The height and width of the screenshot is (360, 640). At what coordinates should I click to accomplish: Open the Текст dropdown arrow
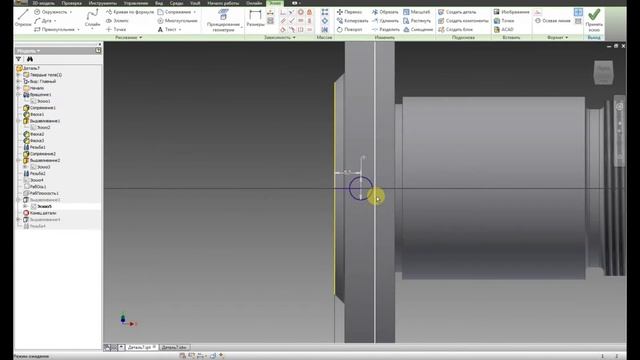tap(180, 29)
